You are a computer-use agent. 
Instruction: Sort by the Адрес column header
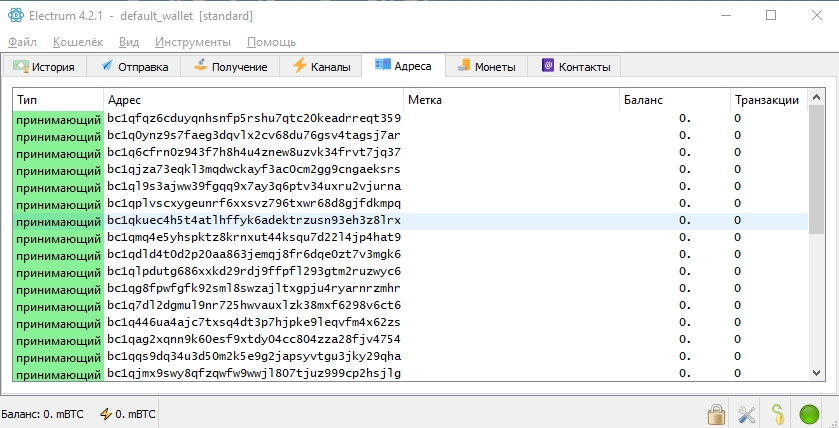(254, 100)
